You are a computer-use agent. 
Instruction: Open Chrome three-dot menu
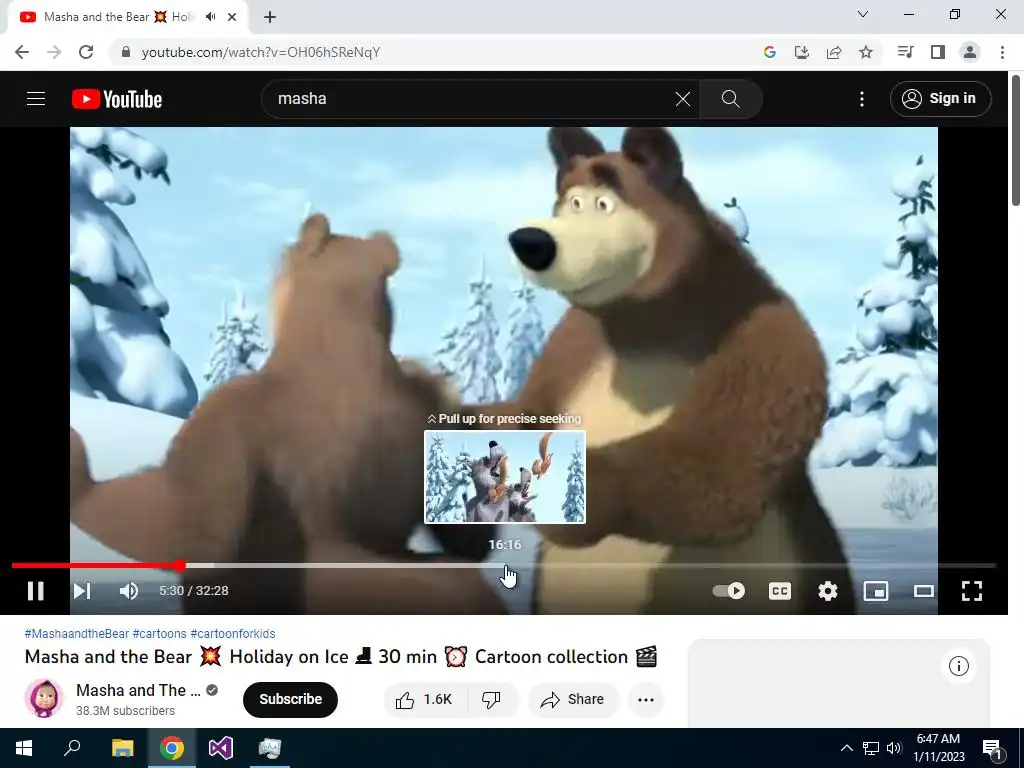click(x=1002, y=52)
